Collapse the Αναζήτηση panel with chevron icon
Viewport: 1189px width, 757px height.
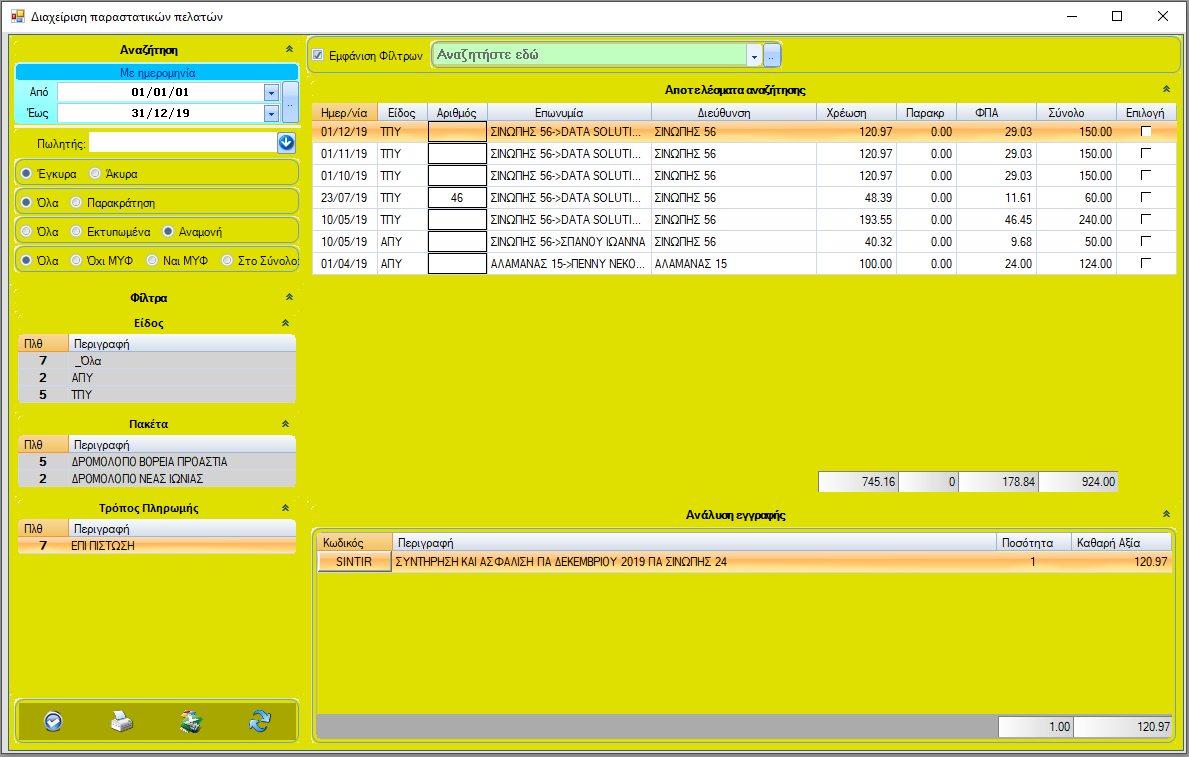tap(289, 49)
